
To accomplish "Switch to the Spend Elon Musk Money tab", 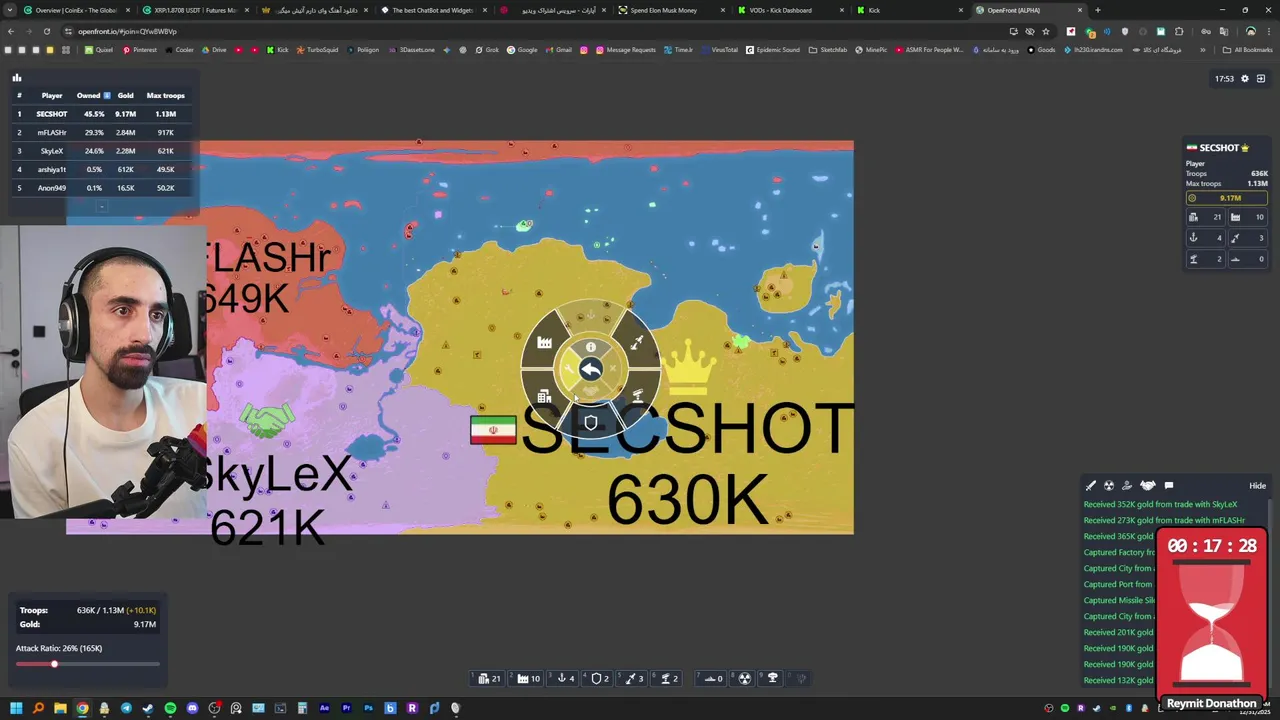I will tap(671, 10).
